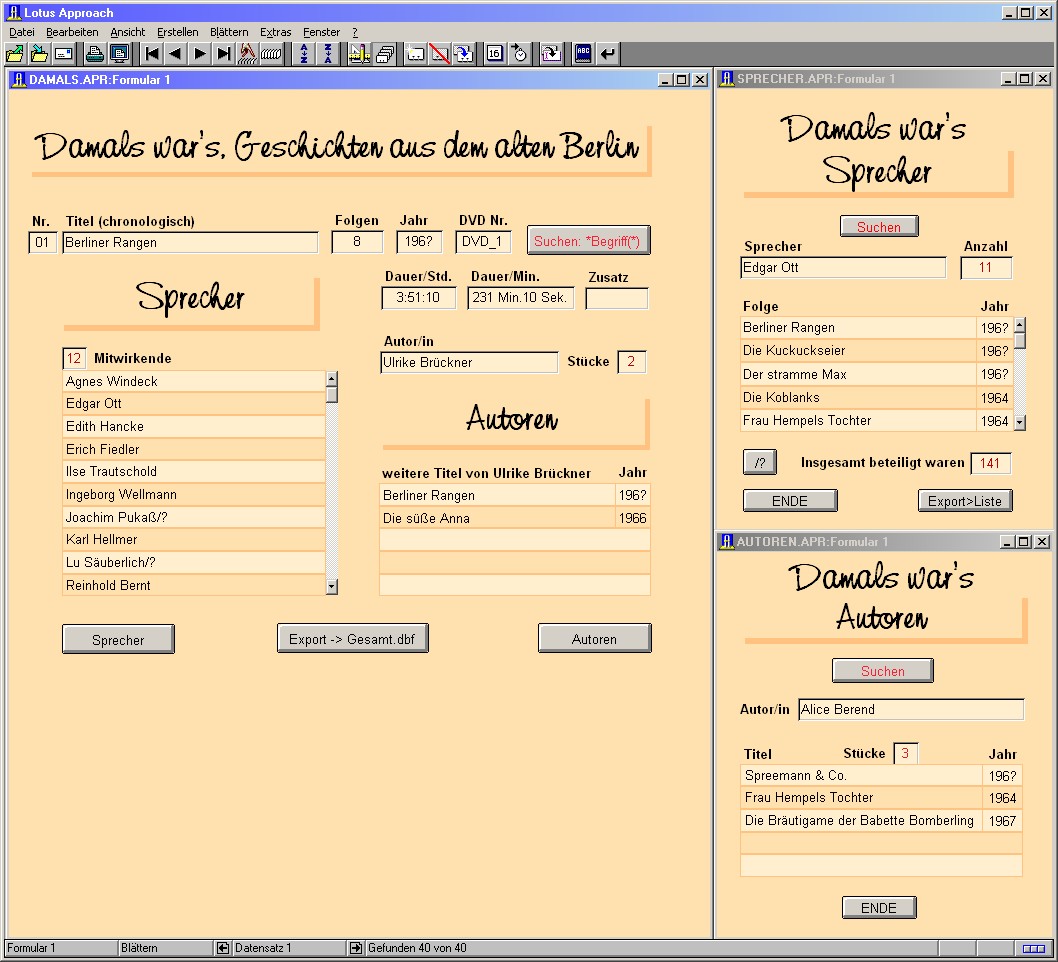
Task: Insert current time with stopwatch icon
Action: [x=520, y=54]
